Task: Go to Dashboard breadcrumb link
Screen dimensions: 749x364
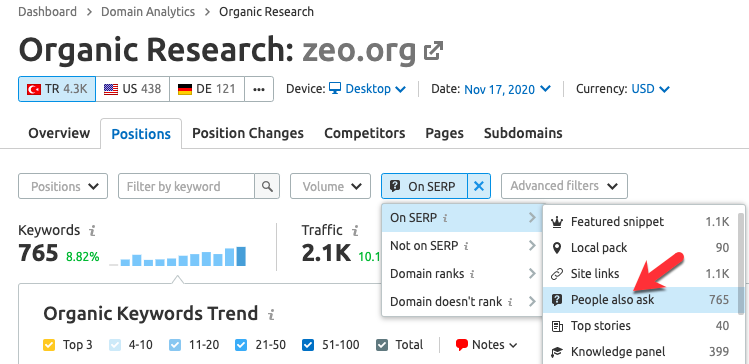Action: pos(47,11)
